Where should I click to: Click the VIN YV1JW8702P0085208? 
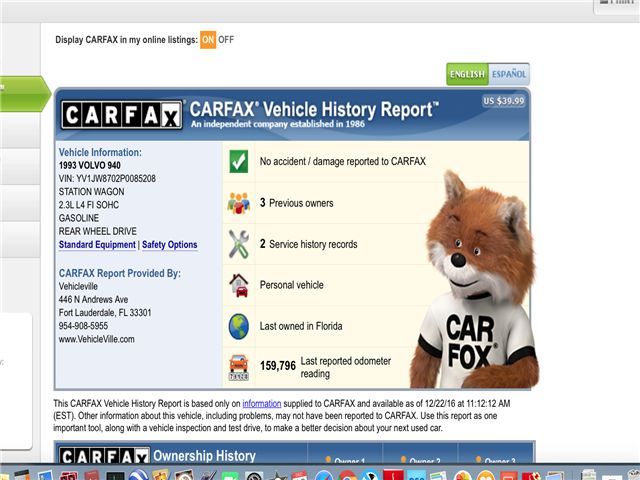coord(107,178)
